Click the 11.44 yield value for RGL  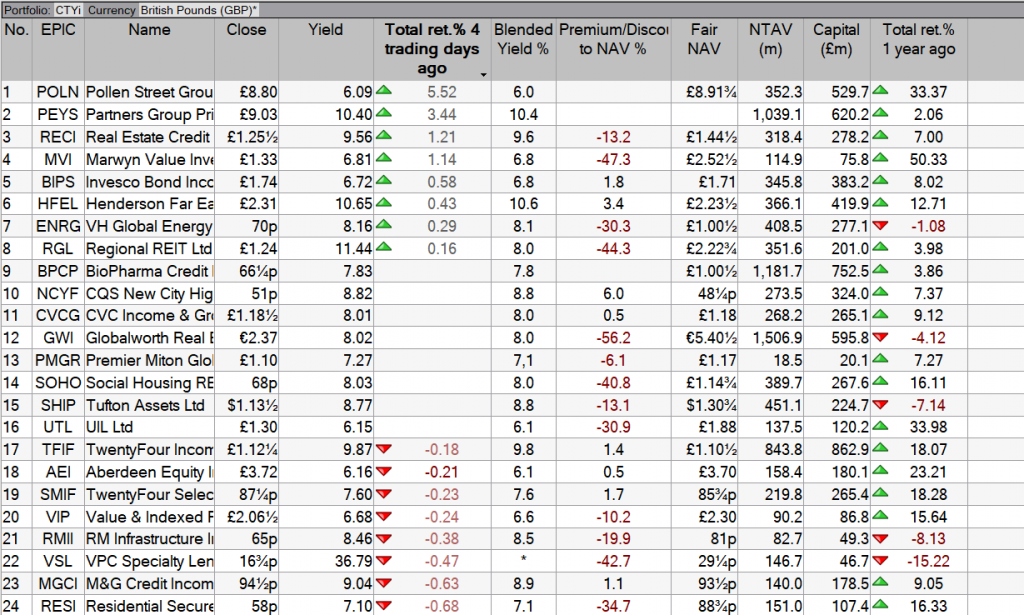tap(353, 249)
